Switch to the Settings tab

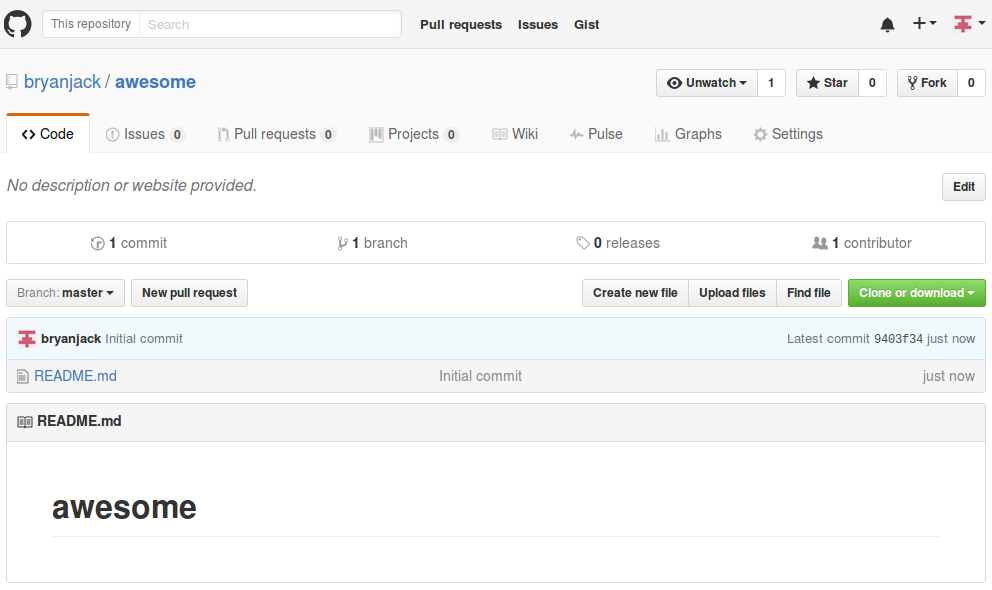788,134
